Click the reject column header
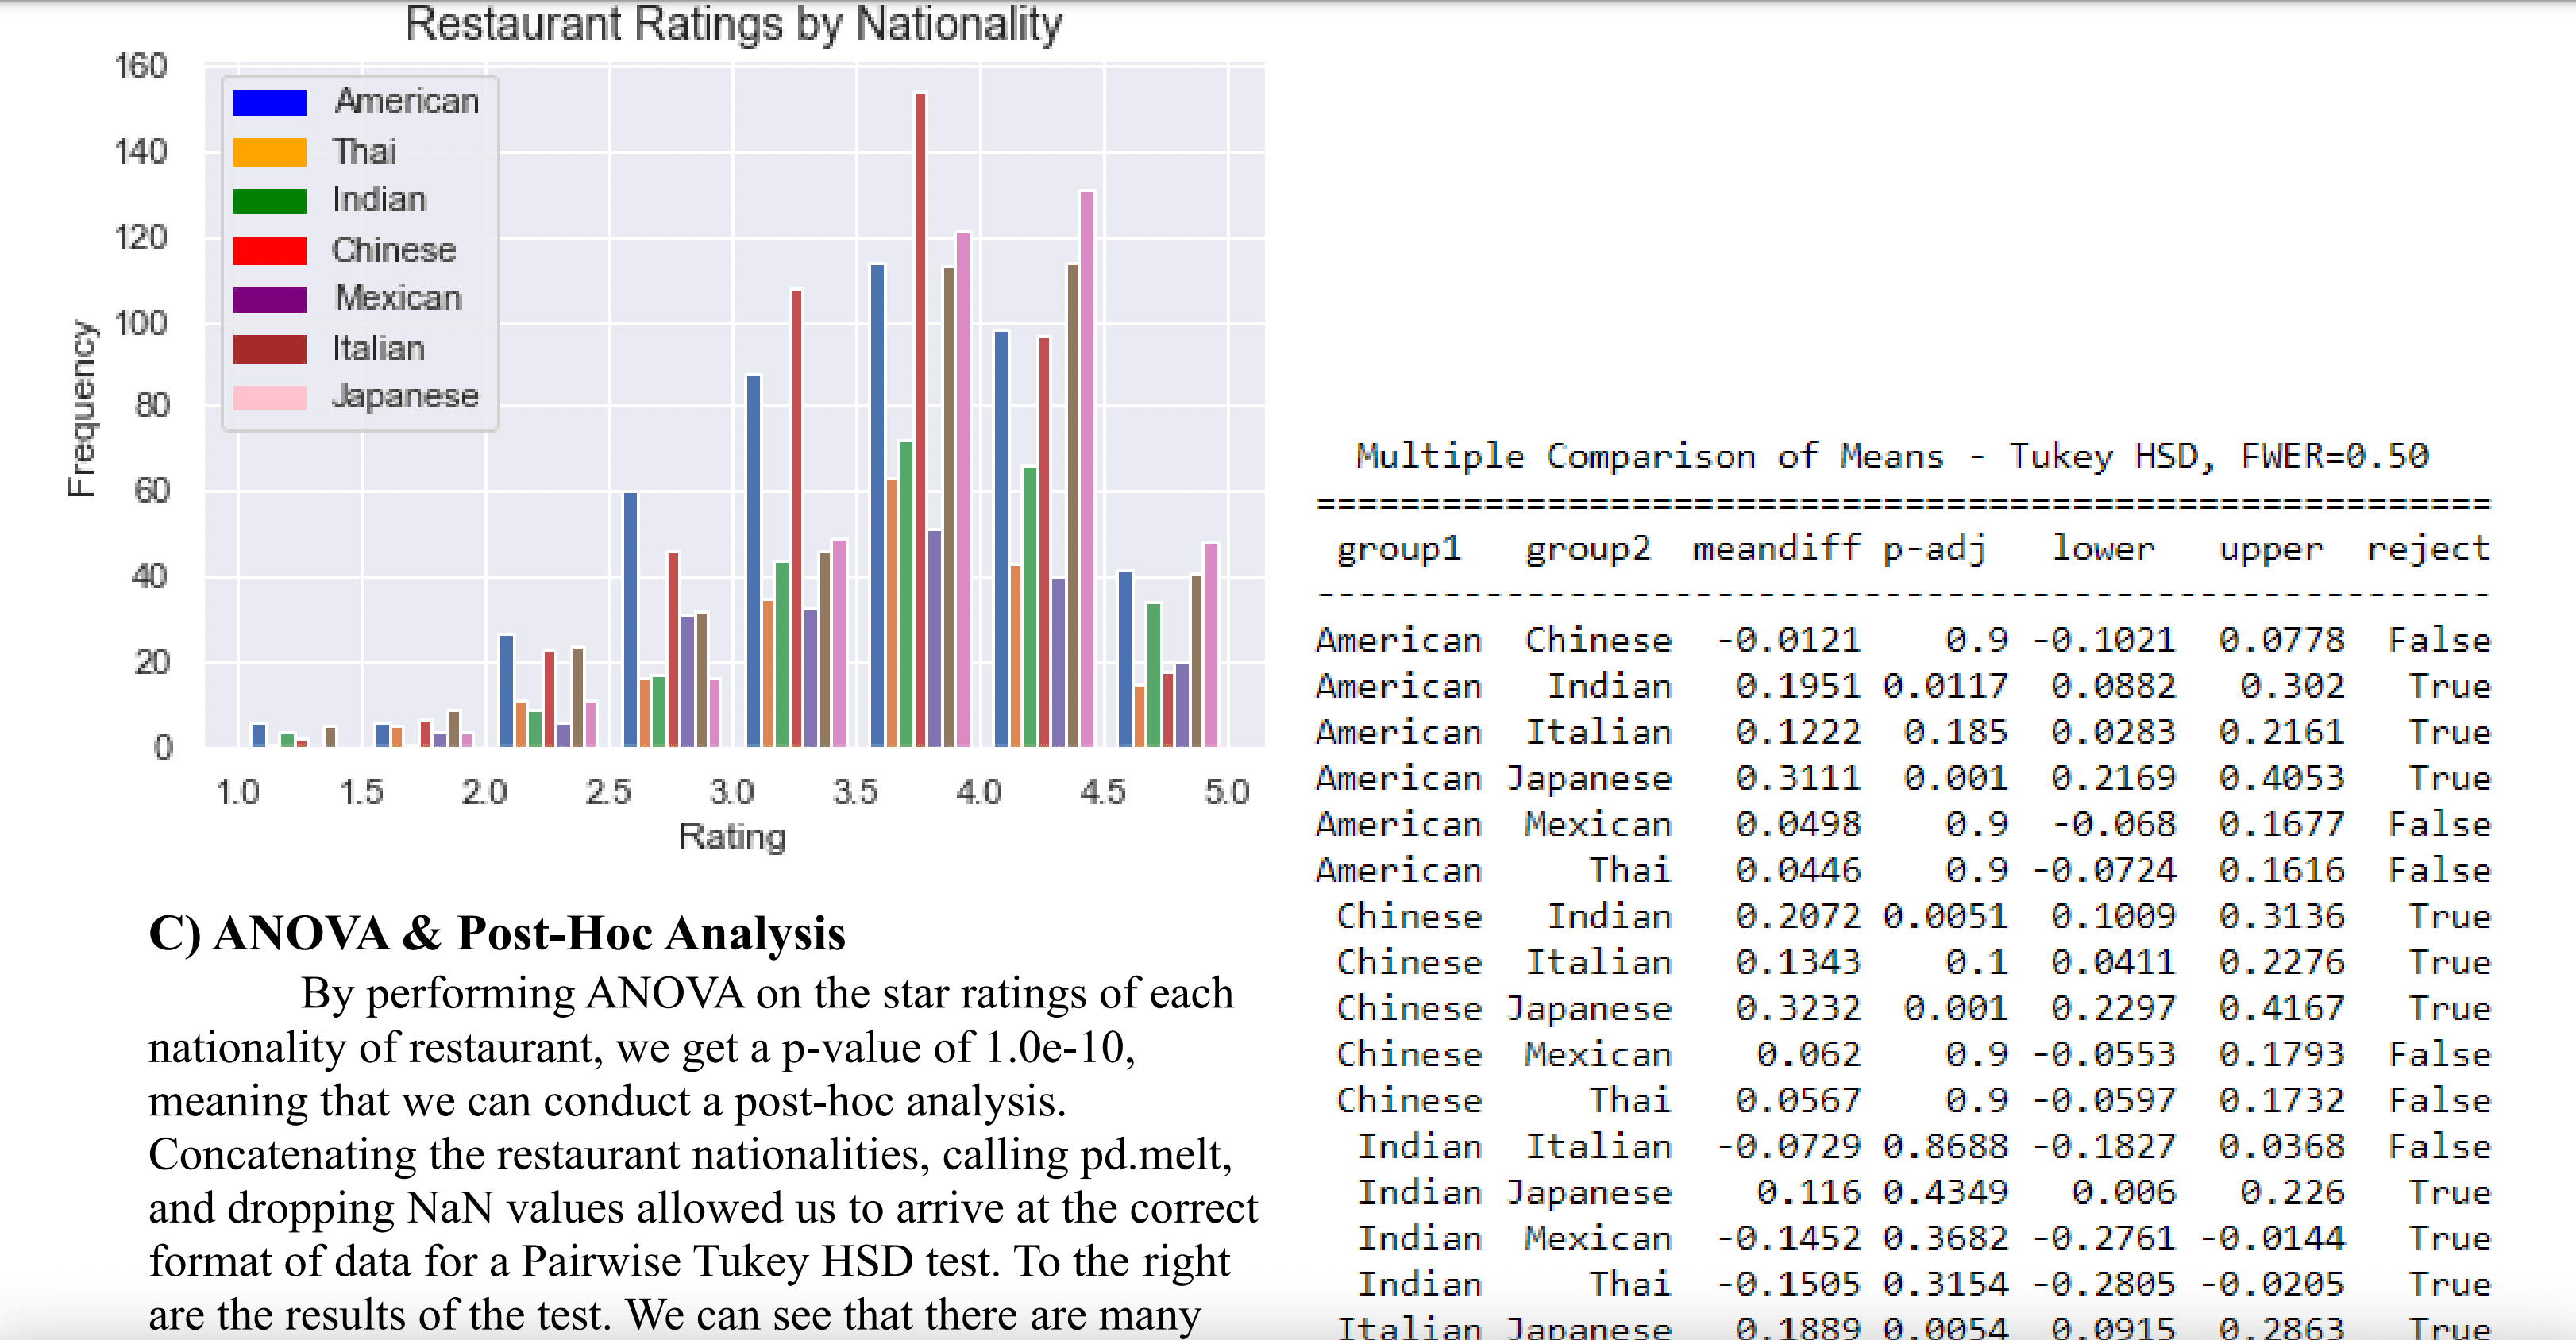This screenshot has height=1340, width=2576. point(2428,549)
